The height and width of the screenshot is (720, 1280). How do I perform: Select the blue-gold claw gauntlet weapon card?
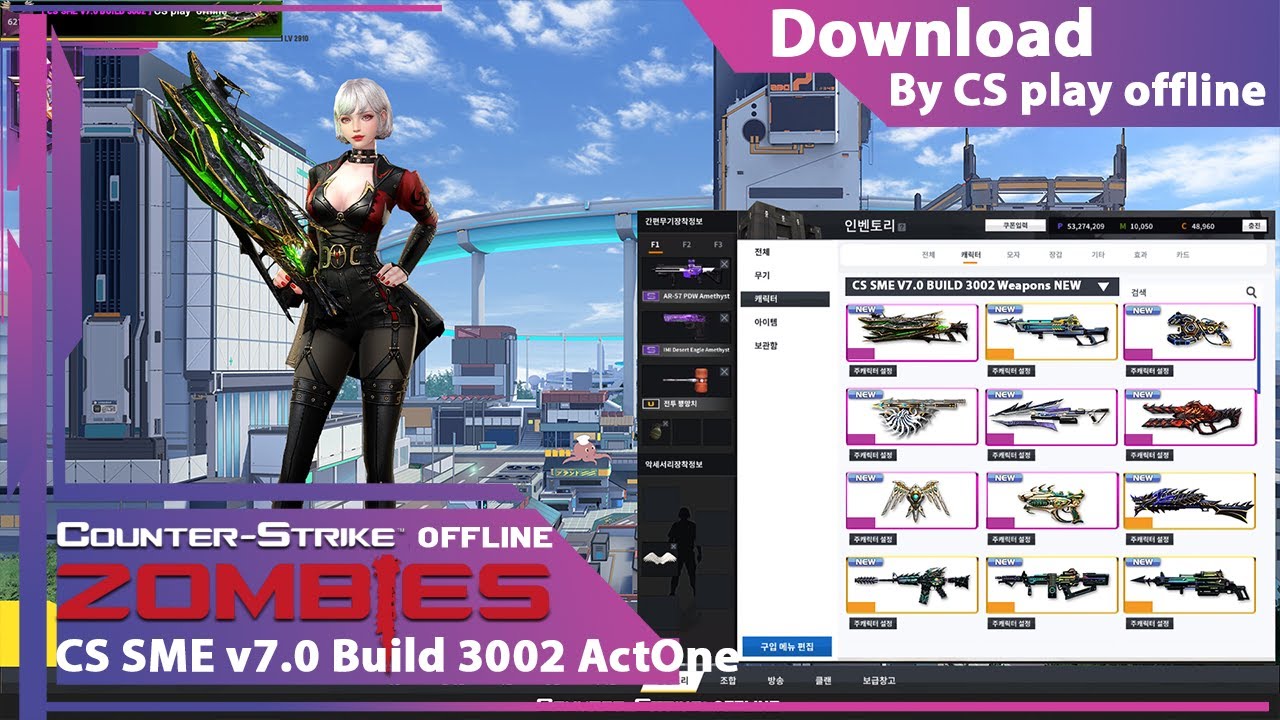[x=1189, y=333]
